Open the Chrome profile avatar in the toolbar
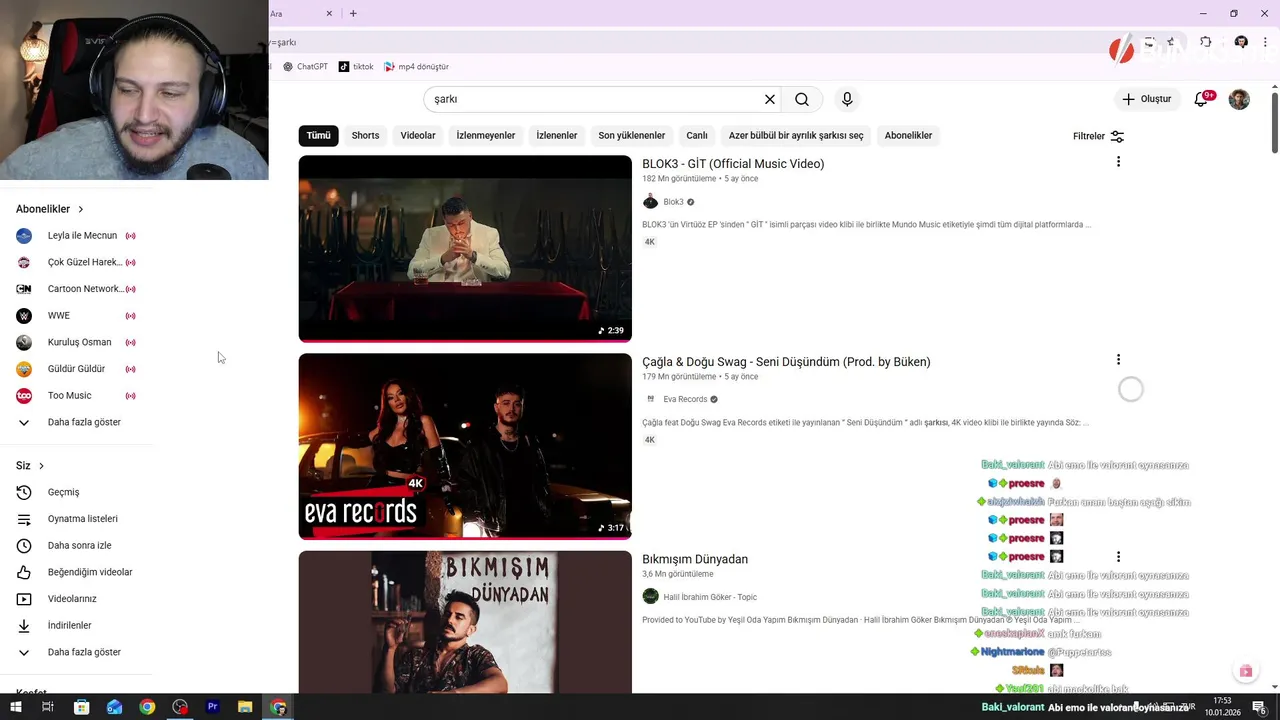This screenshot has height=720, width=1280. 1241,42
